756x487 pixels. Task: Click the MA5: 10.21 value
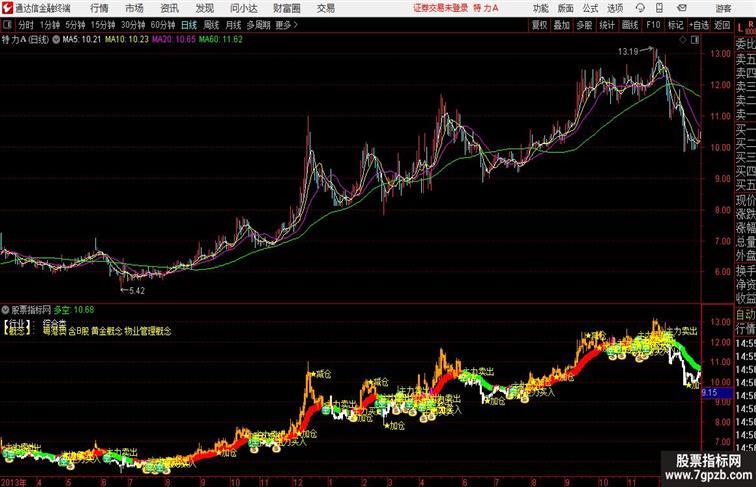tap(82, 40)
